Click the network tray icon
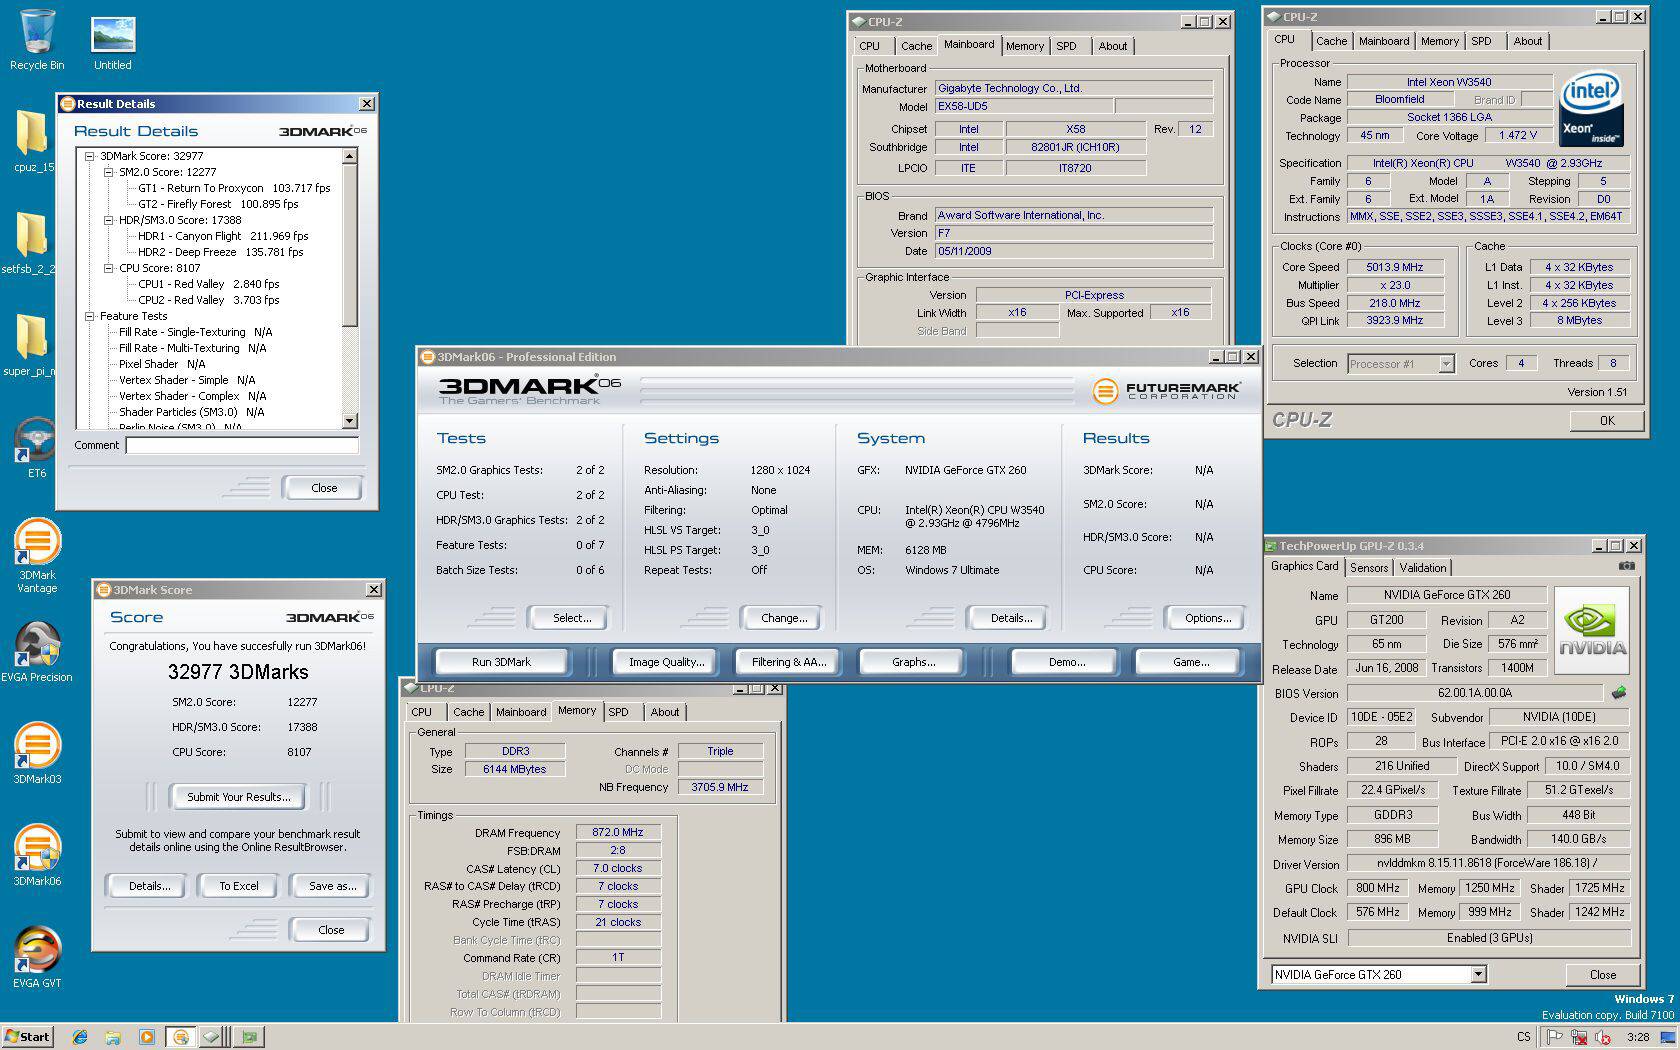1680x1050 pixels. [1579, 1037]
